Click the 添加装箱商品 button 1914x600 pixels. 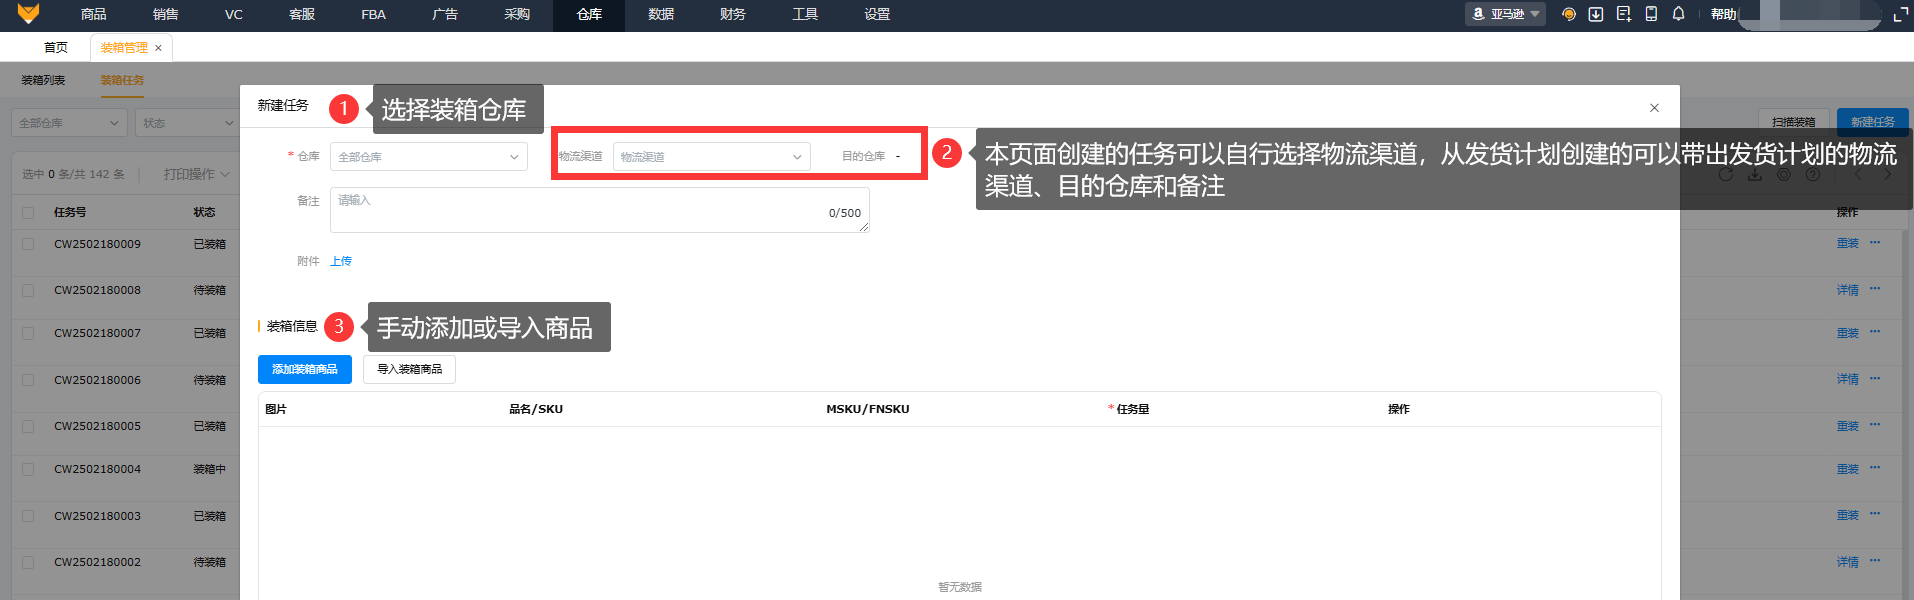(305, 369)
